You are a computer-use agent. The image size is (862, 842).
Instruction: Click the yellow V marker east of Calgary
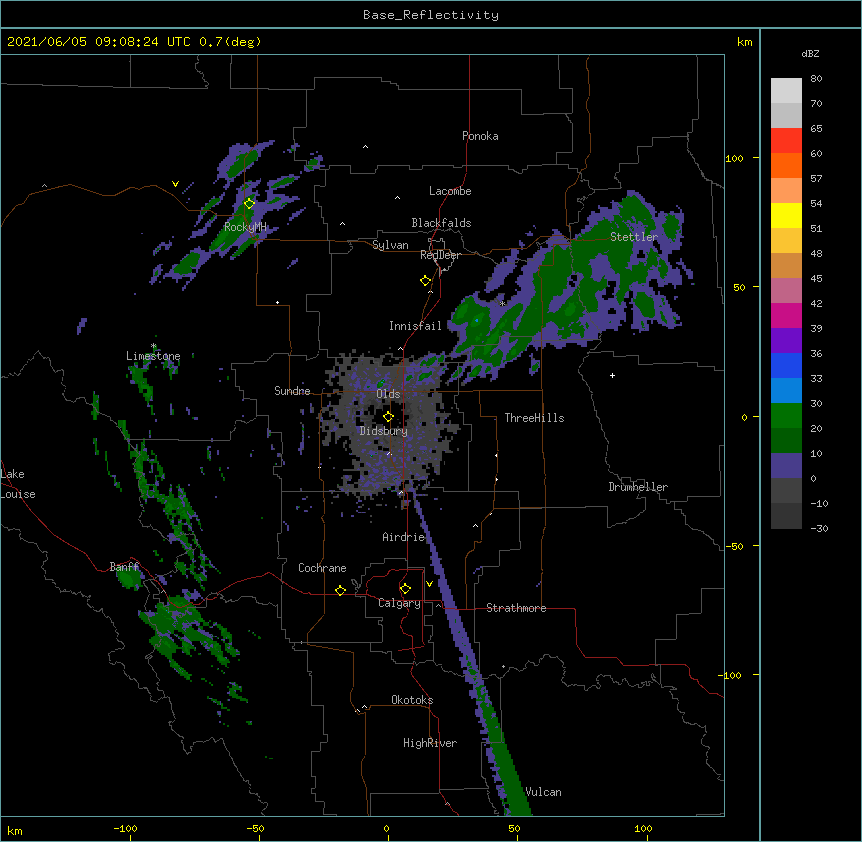click(429, 584)
